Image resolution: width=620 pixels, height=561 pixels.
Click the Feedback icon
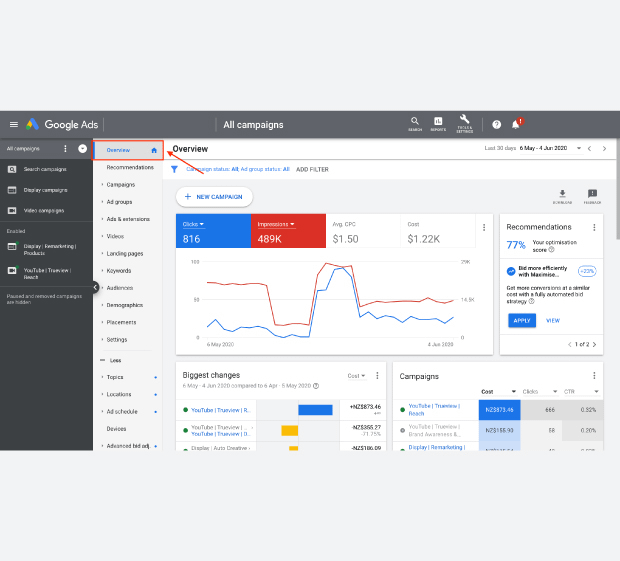point(592,196)
